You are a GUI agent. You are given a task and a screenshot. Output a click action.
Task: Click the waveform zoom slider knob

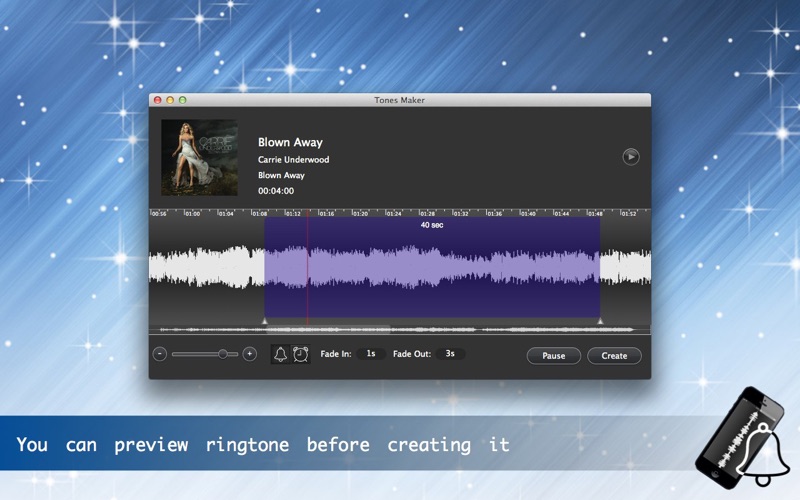[x=223, y=354]
